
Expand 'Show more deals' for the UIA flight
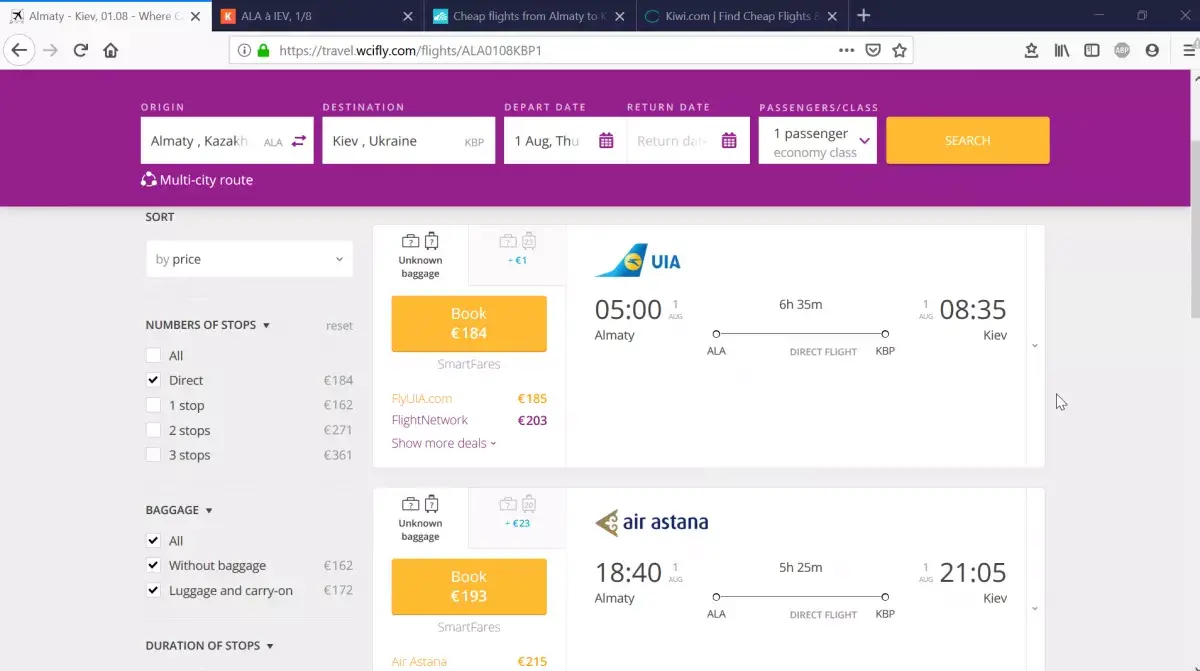[444, 443]
